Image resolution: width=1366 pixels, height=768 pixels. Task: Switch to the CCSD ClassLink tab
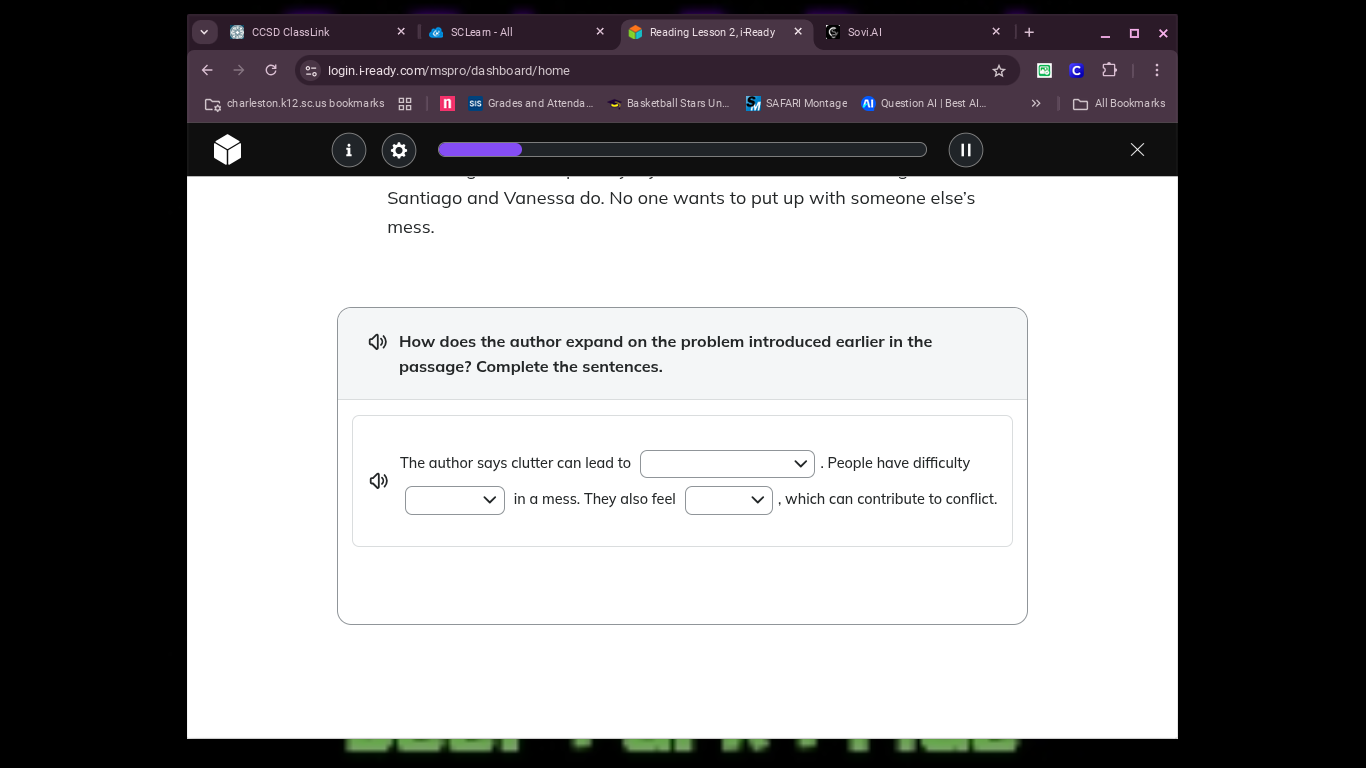[x=310, y=32]
